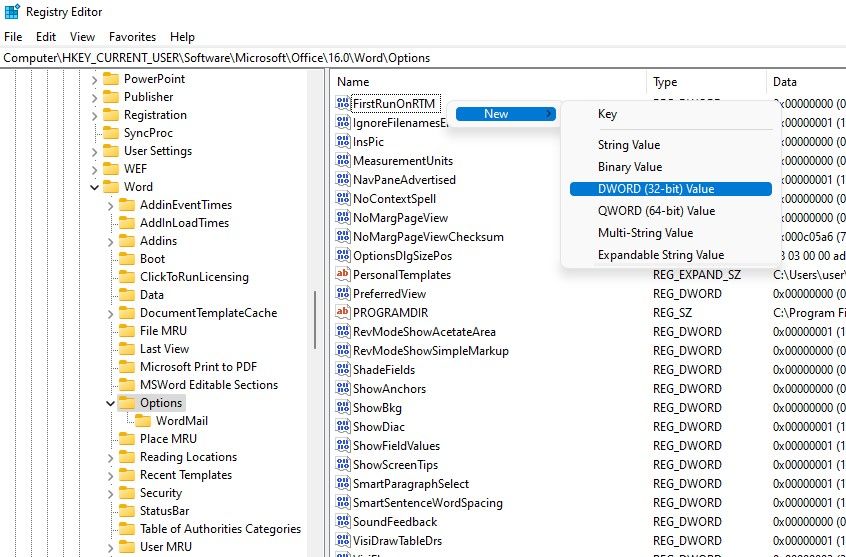Click the NavPaneAdvertised value icon

[x=343, y=179]
